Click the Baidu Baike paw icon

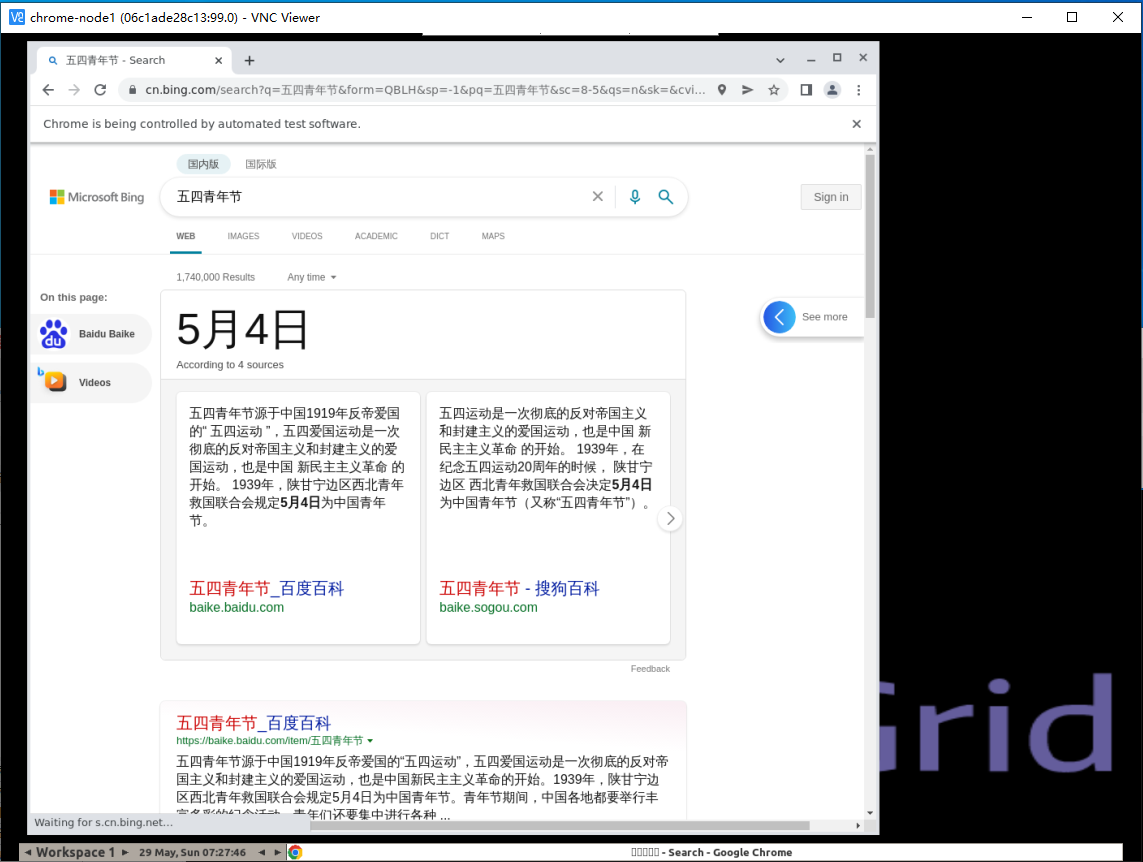click(54, 334)
